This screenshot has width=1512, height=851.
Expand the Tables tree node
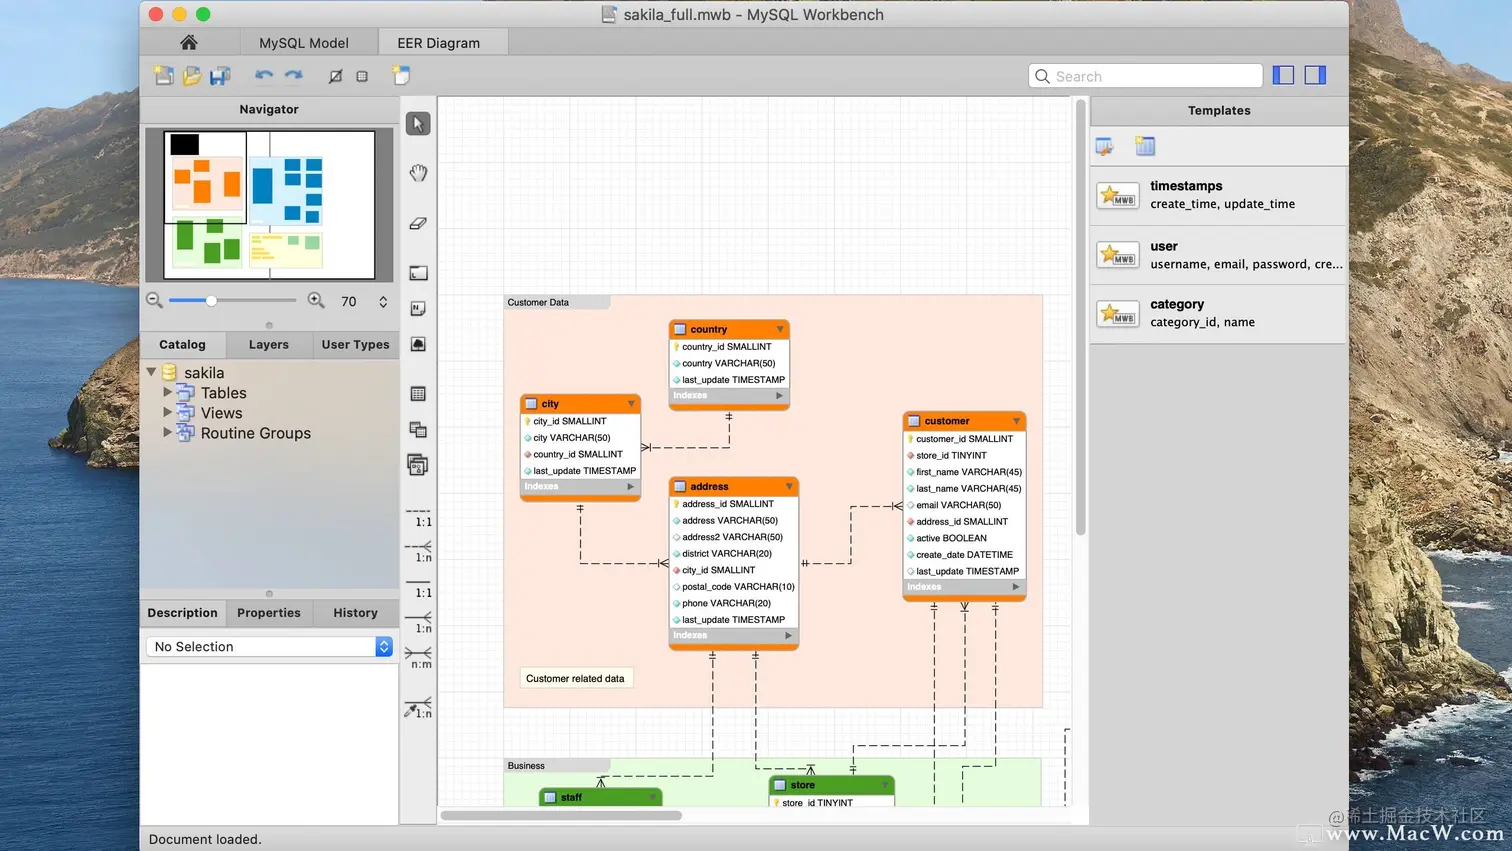pyautogui.click(x=167, y=393)
